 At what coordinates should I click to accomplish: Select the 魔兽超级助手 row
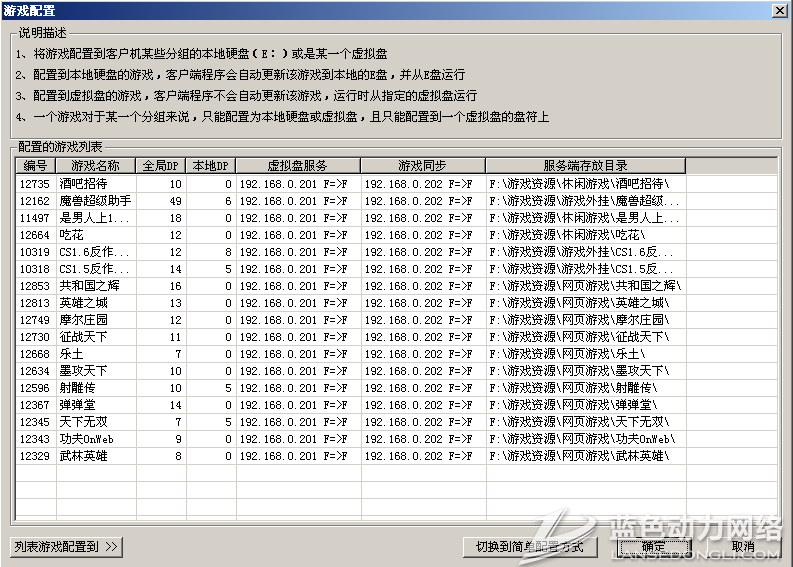95,201
